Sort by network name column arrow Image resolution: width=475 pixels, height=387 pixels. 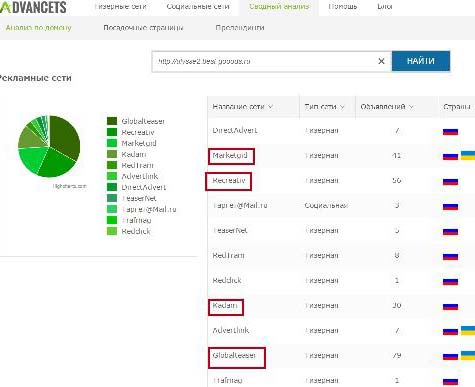point(270,107)
